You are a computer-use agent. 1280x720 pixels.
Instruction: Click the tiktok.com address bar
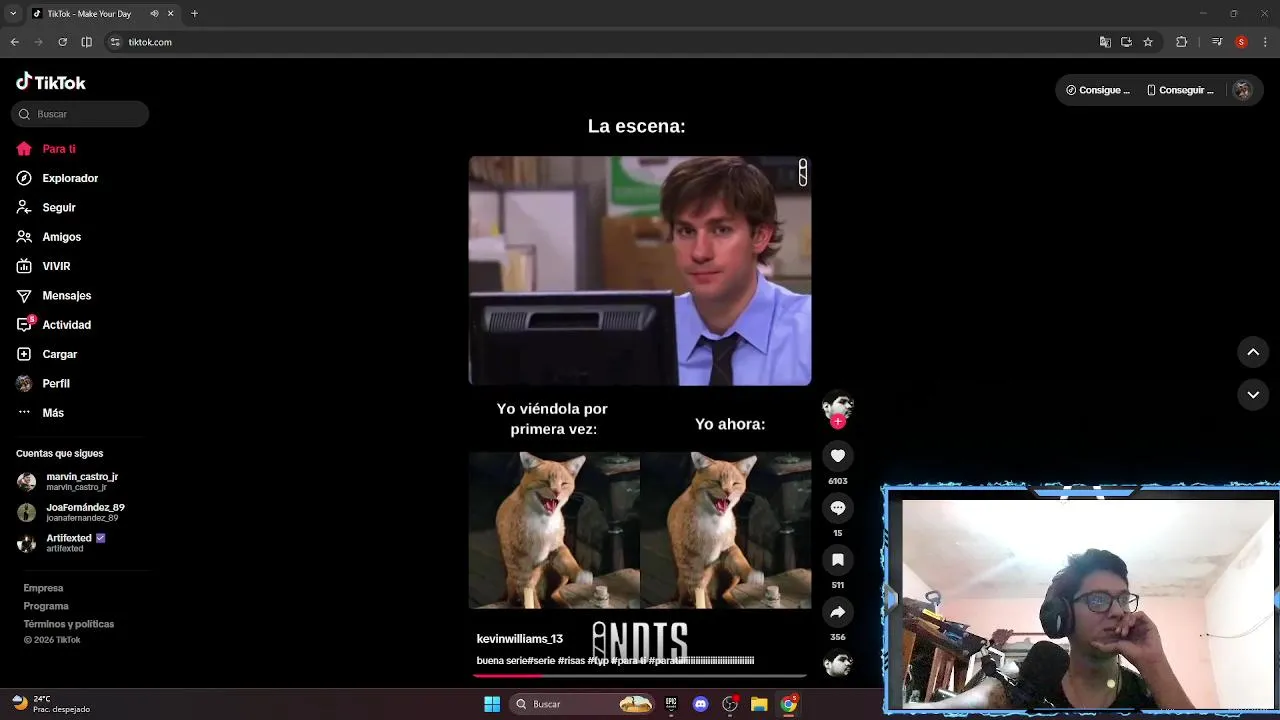point(600,42)
